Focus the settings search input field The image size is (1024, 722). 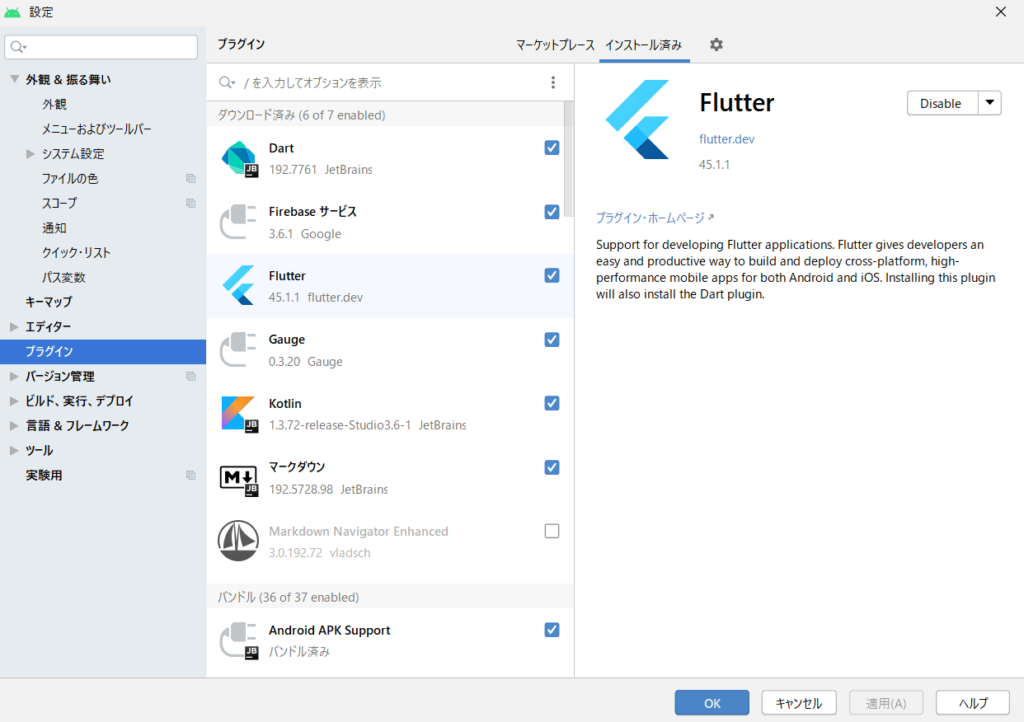101,47
